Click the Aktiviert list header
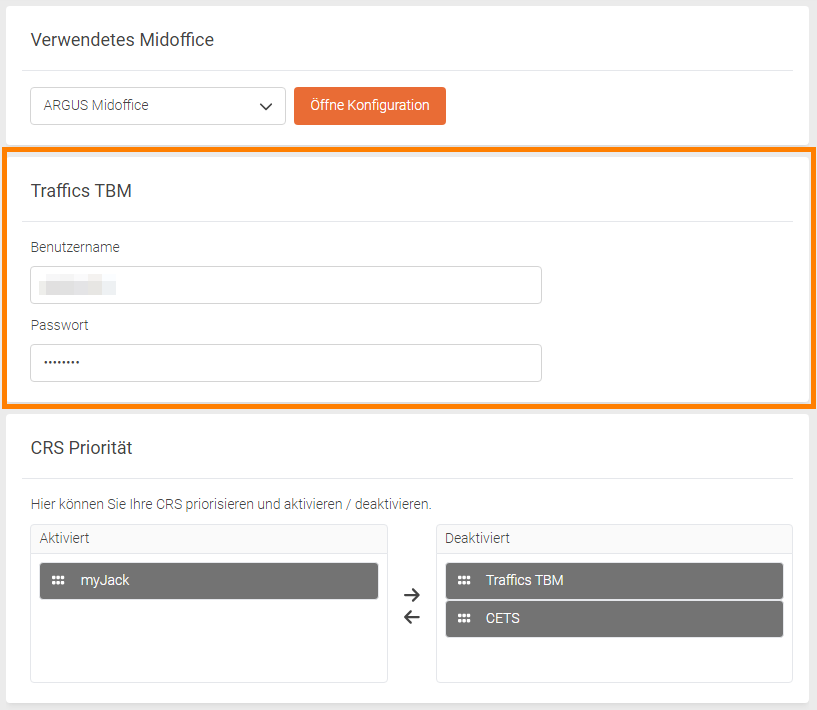This screenshot has width=817, height=710. [x=209, y=539]
